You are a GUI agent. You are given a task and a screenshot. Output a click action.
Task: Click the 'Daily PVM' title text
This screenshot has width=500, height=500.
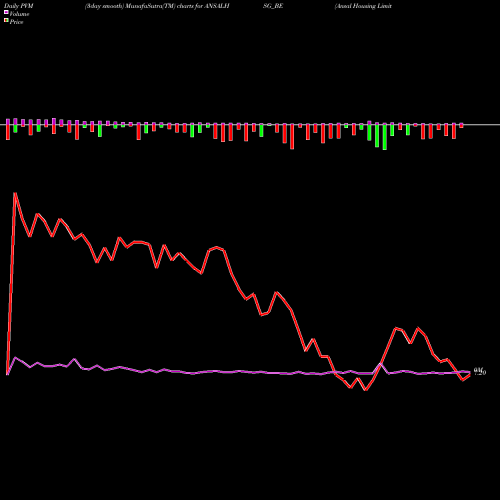tap(19, 6)
